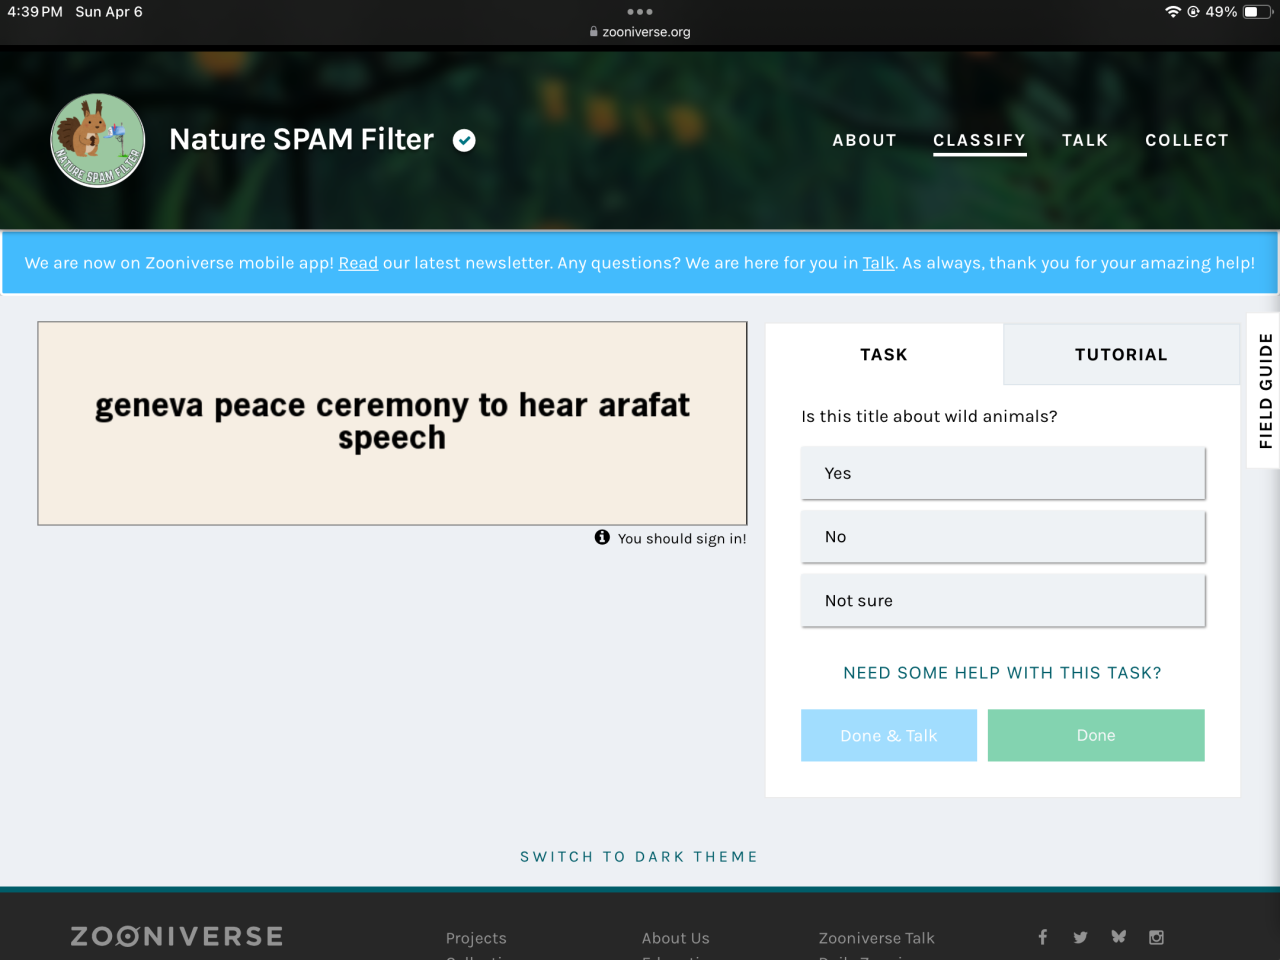Tap the battery indicator in status bar
This screenshot has width=1280, height=960.
1257,12
